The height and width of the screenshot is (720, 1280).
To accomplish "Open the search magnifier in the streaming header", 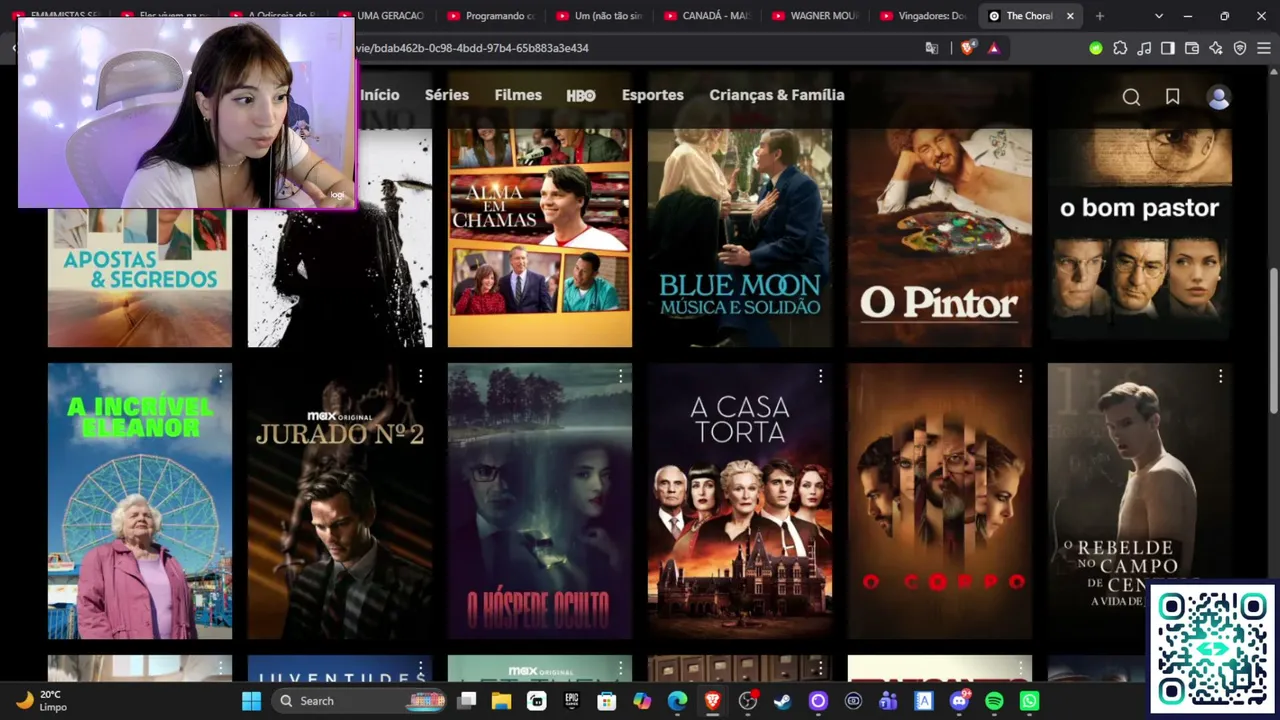I will coord(1131,97).
